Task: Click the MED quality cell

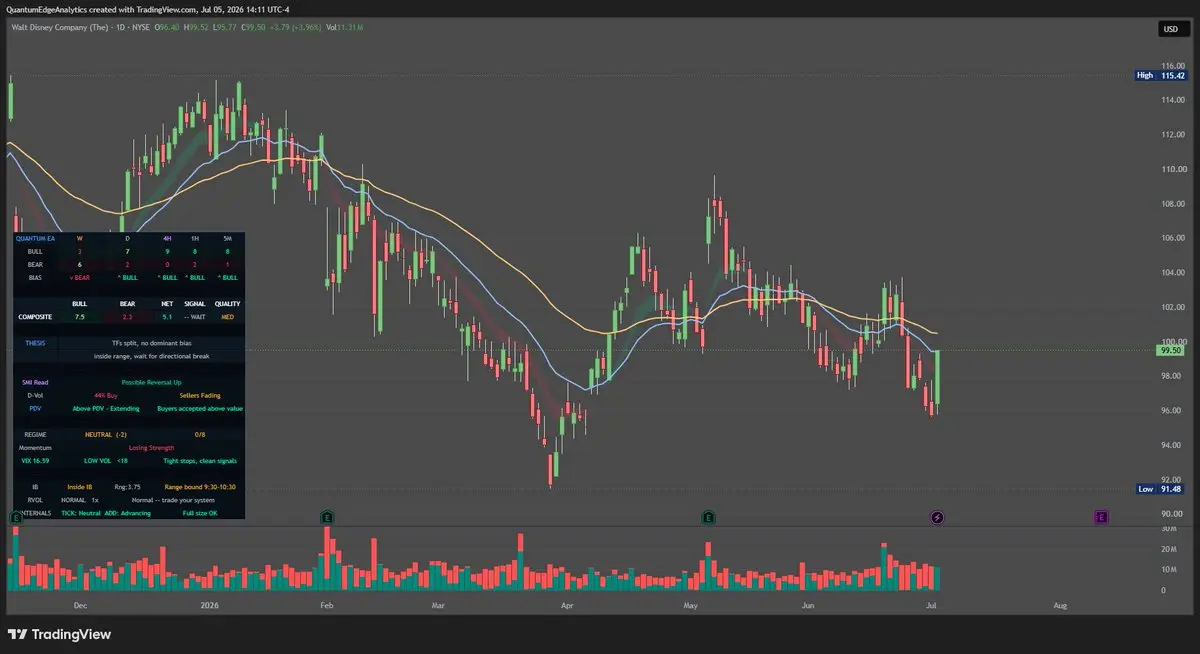Action: 227,317
